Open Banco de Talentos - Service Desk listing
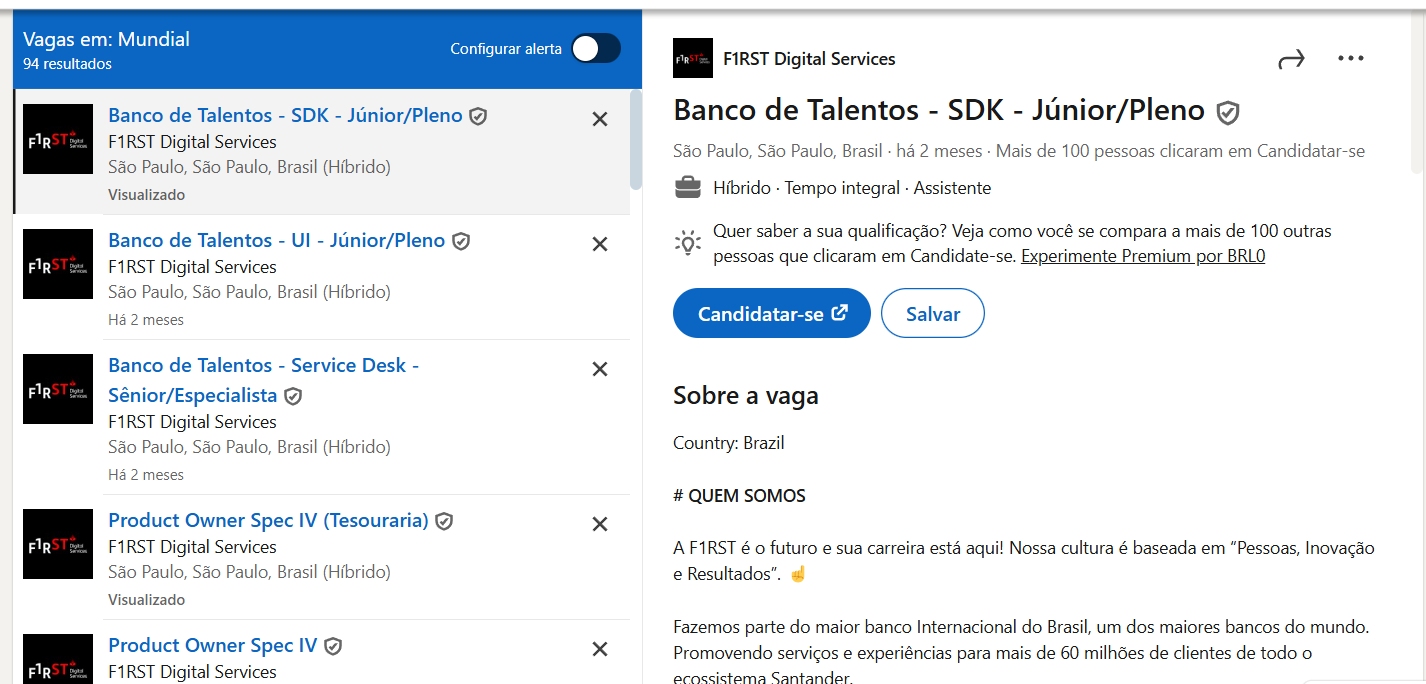The image size is (1426, 684). 263,380
